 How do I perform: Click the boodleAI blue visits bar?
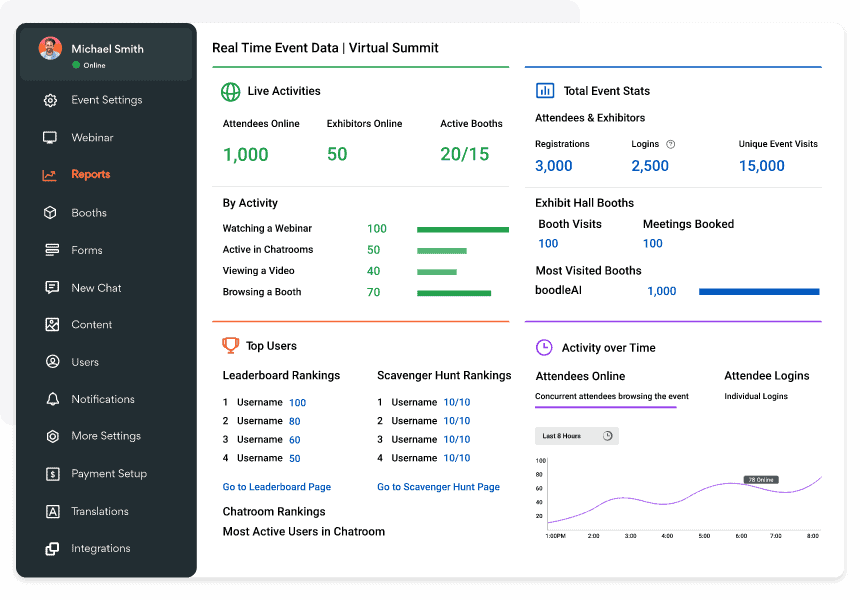(x=758, y=292)
